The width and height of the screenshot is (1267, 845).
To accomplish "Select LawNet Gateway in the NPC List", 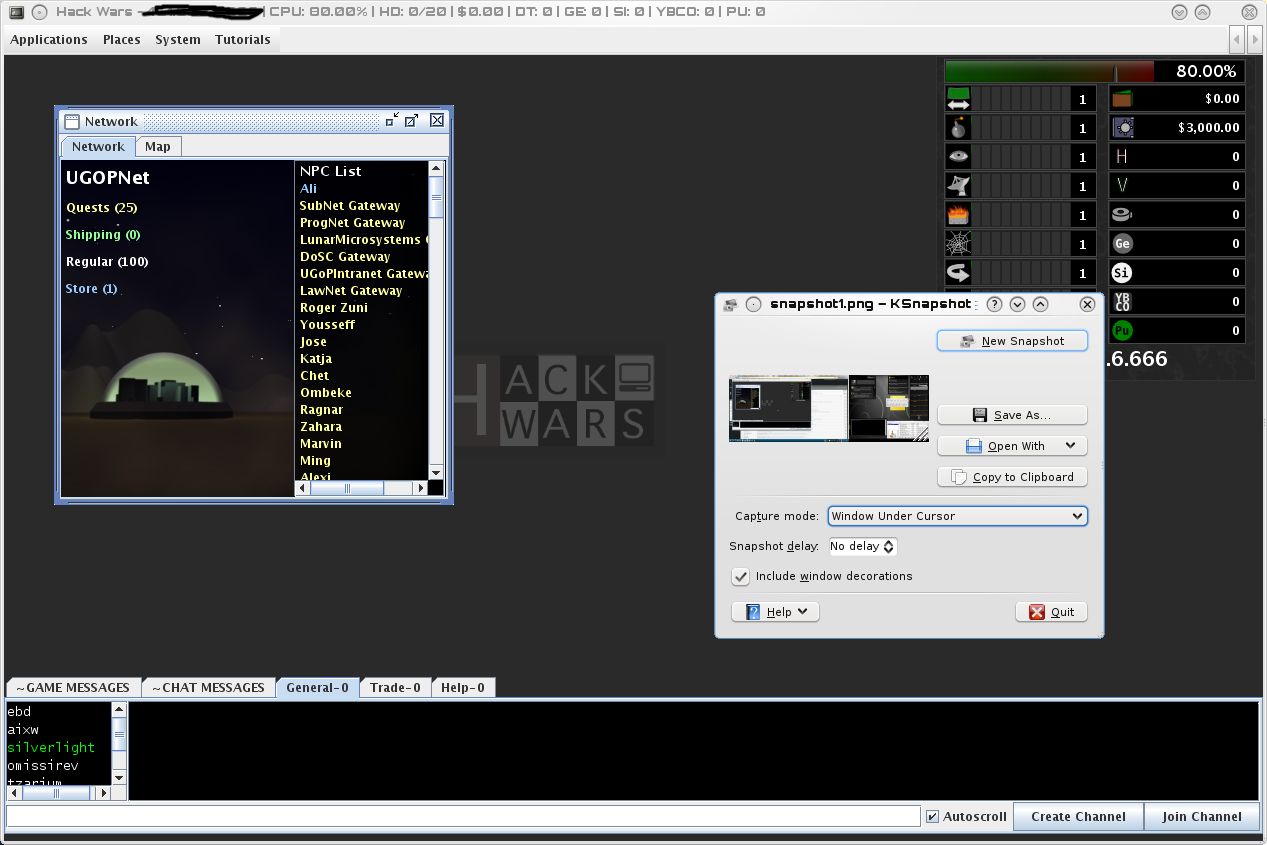I will point(351,291).
